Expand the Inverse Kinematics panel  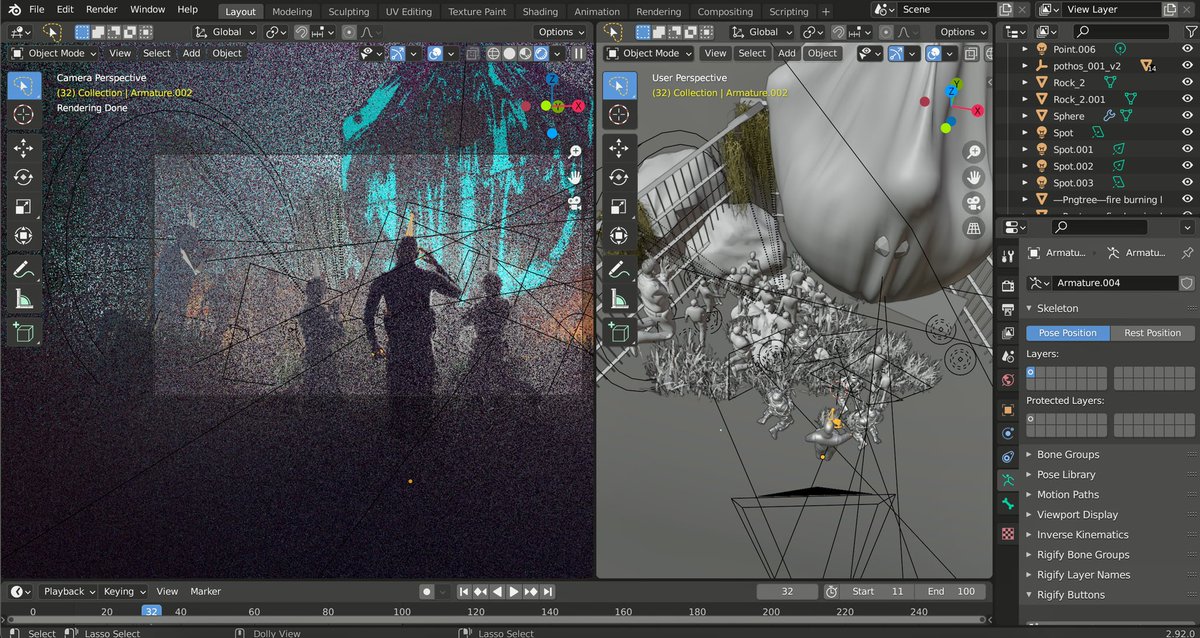(1030, 534)
